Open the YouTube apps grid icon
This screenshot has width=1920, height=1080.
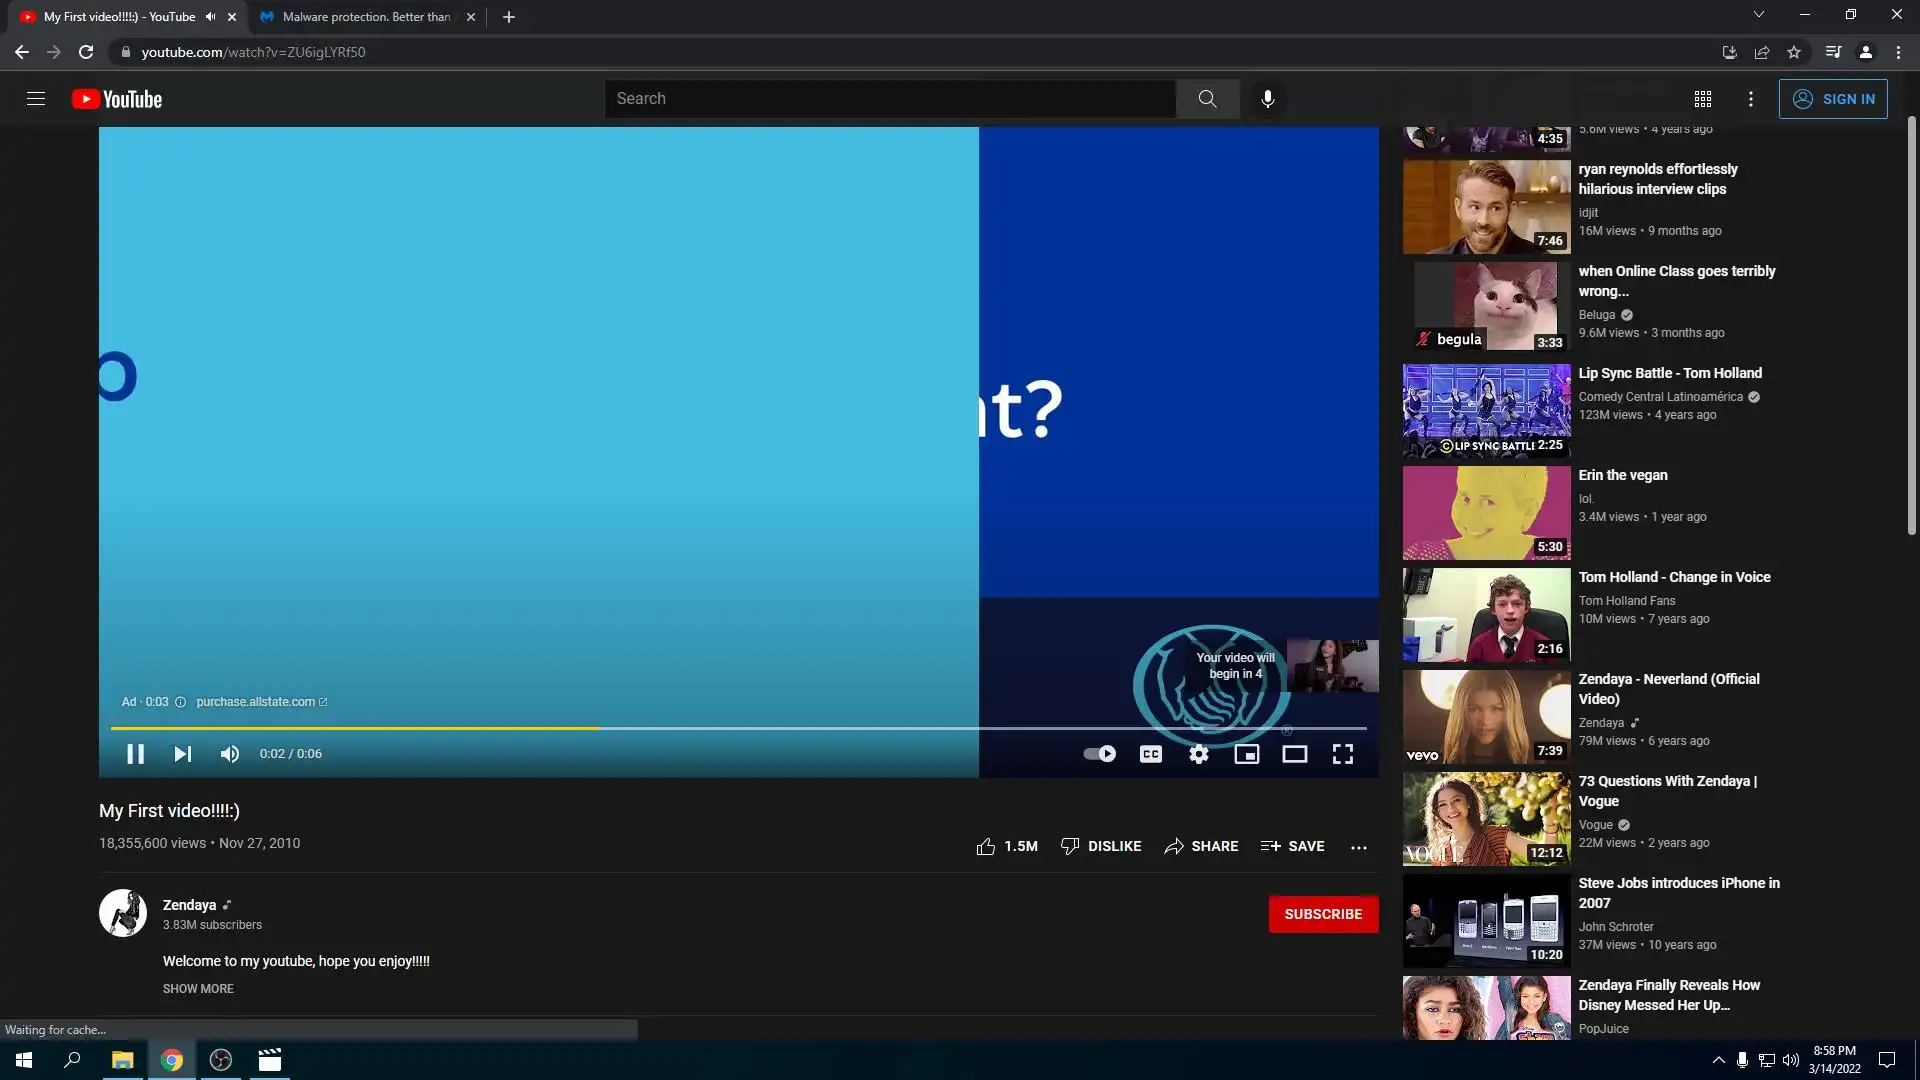coord(1702,99)
